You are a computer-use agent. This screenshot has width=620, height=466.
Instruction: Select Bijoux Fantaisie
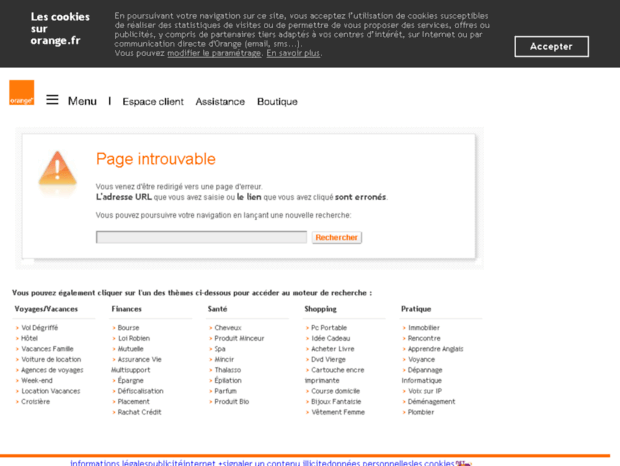336,402
